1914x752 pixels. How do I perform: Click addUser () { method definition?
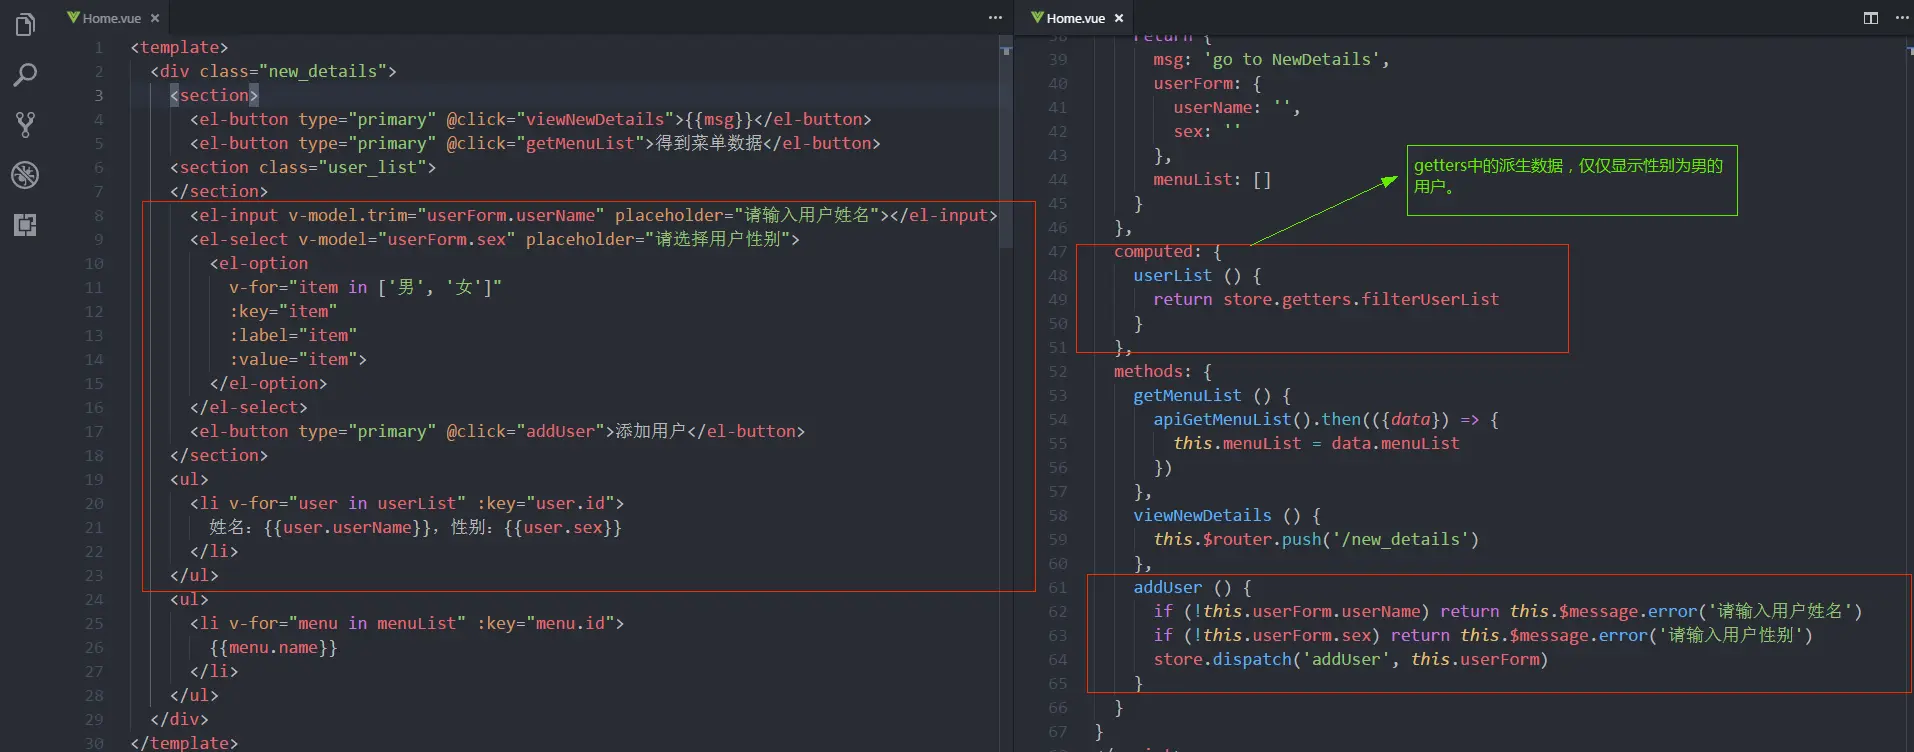pos(1192,587)
